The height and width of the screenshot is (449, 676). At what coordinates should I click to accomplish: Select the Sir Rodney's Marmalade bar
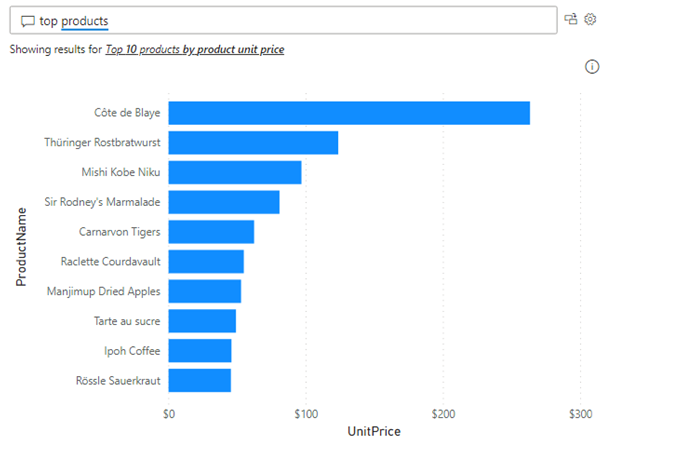tap(224, 202)
